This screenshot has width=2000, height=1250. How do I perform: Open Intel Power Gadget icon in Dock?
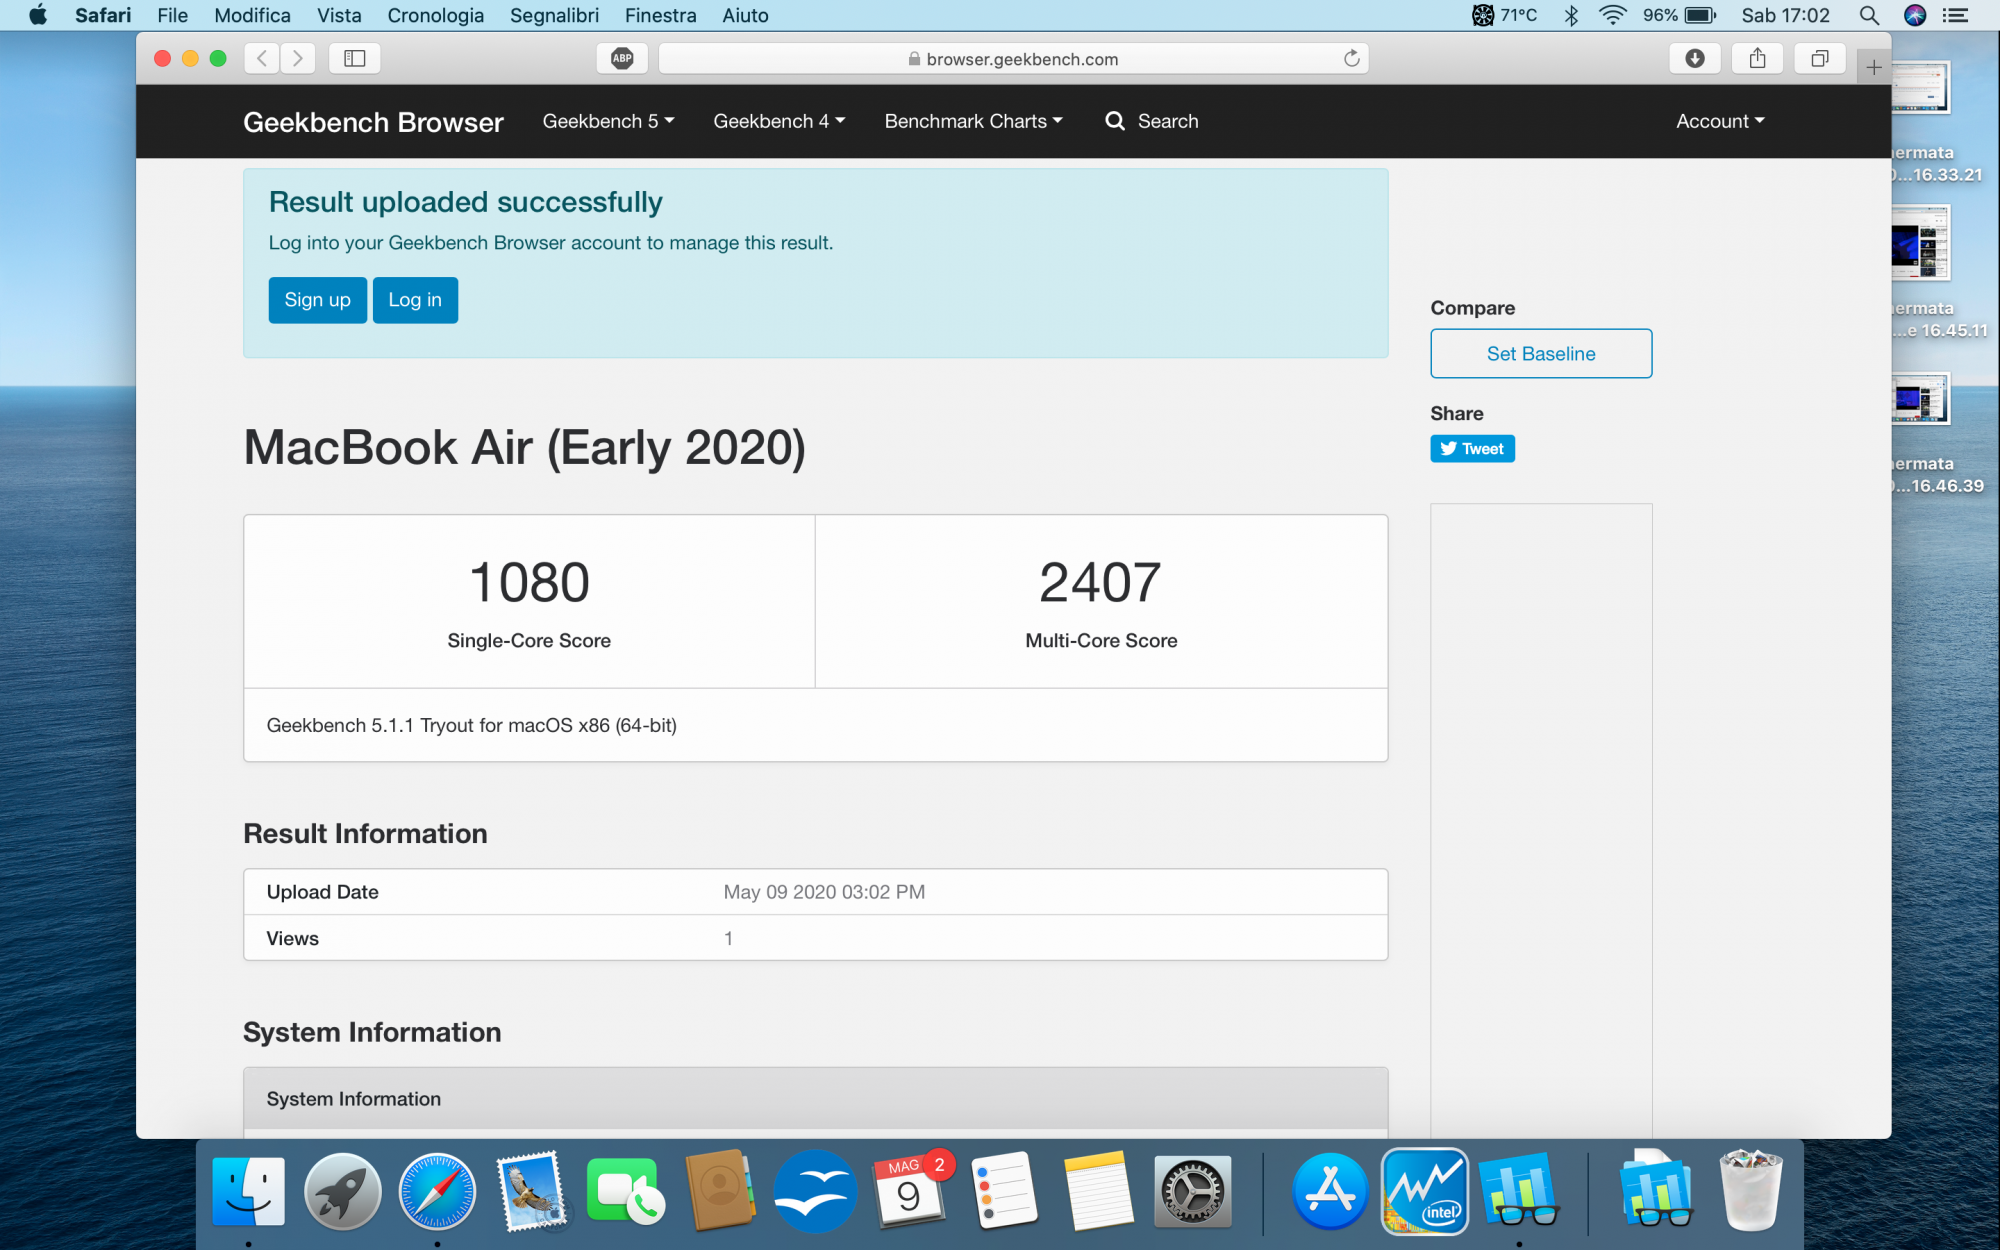point(1424,1191)
